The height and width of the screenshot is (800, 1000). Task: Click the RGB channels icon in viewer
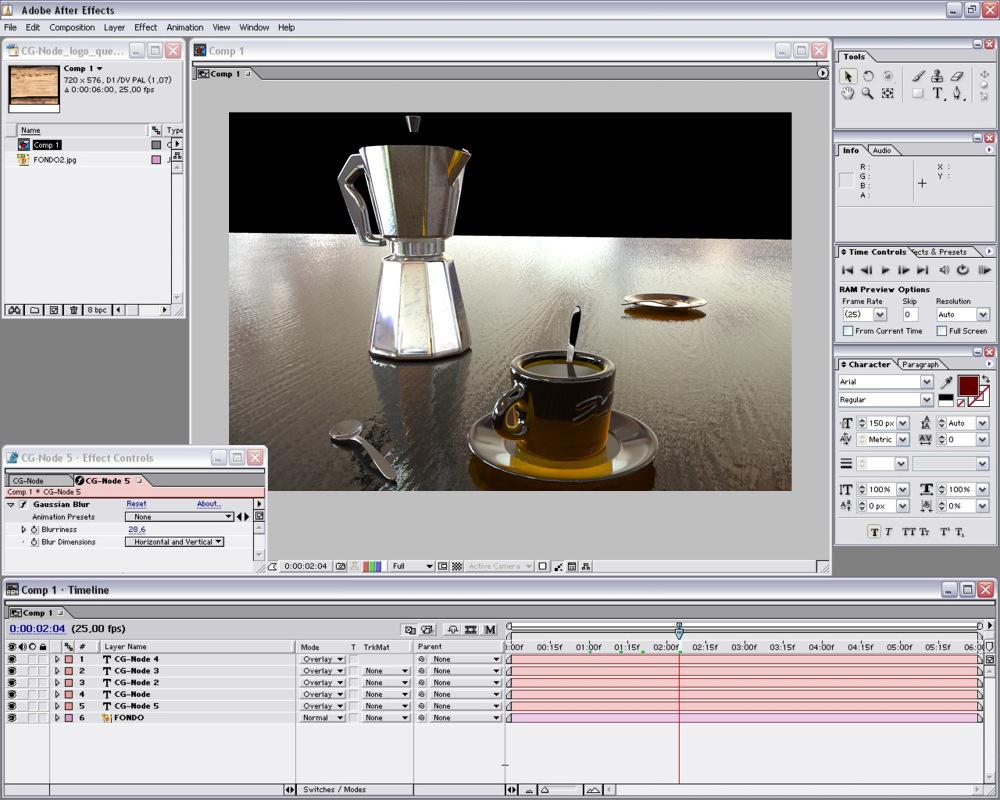[x=372, y=567]
